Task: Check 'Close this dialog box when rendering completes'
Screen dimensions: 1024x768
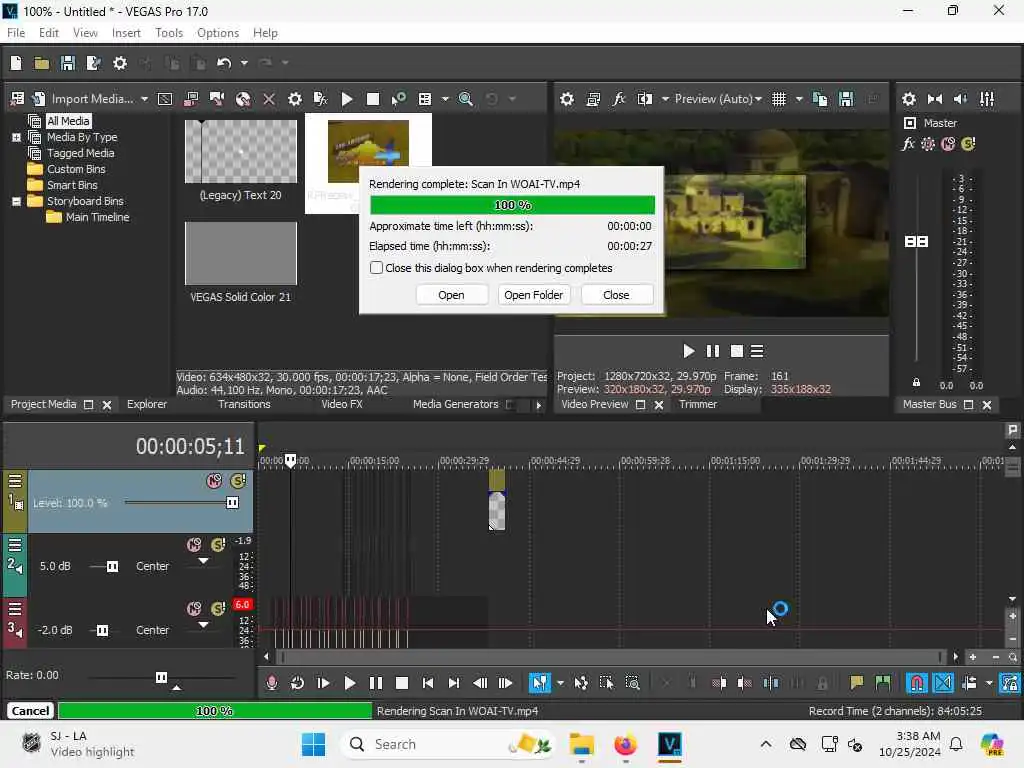Action: [376, 268]
